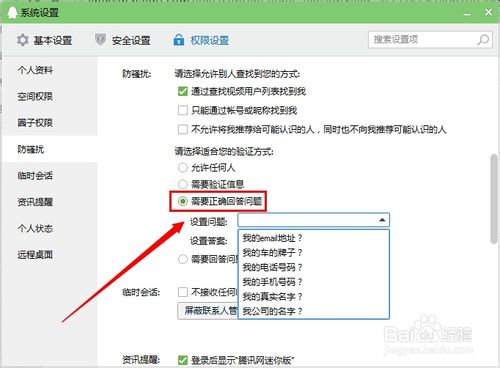Click the QQ penguin logo in the title bar
Image resolution: width=500 pixels, height=368 pixels.
click(12, 13)
